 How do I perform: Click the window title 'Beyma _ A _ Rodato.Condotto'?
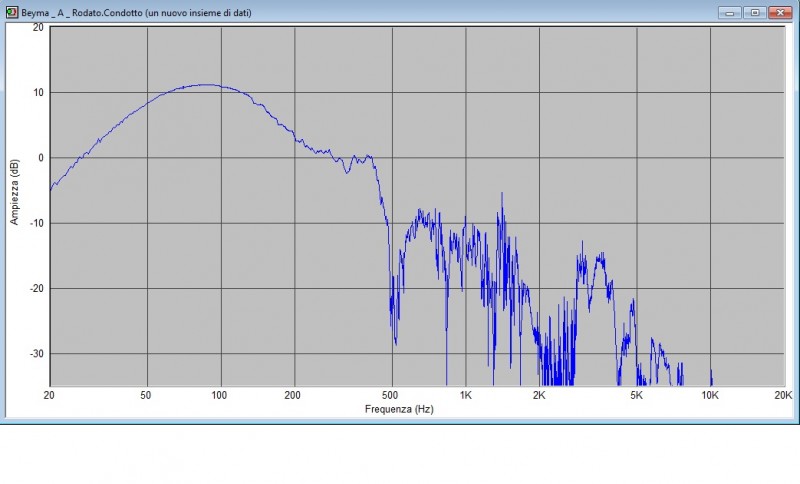[82, 13]
